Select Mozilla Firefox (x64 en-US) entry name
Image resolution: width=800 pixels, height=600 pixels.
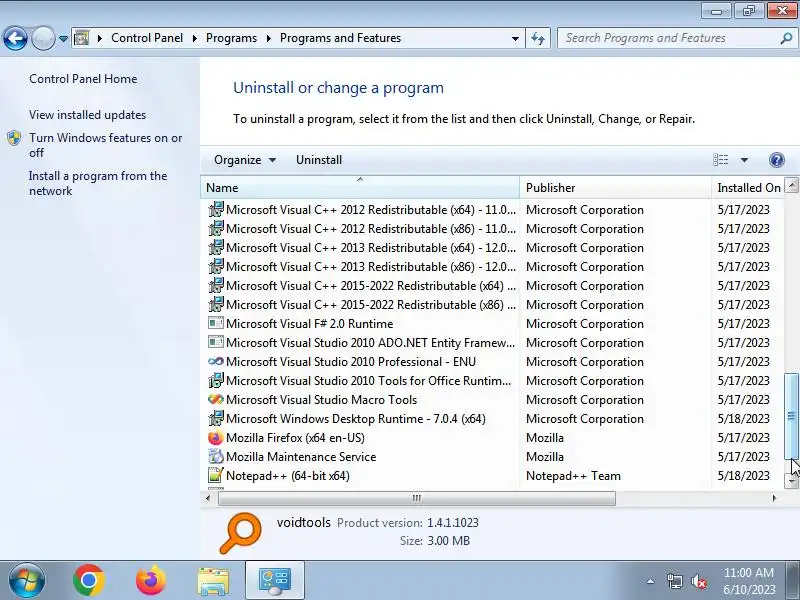[295, 438]
